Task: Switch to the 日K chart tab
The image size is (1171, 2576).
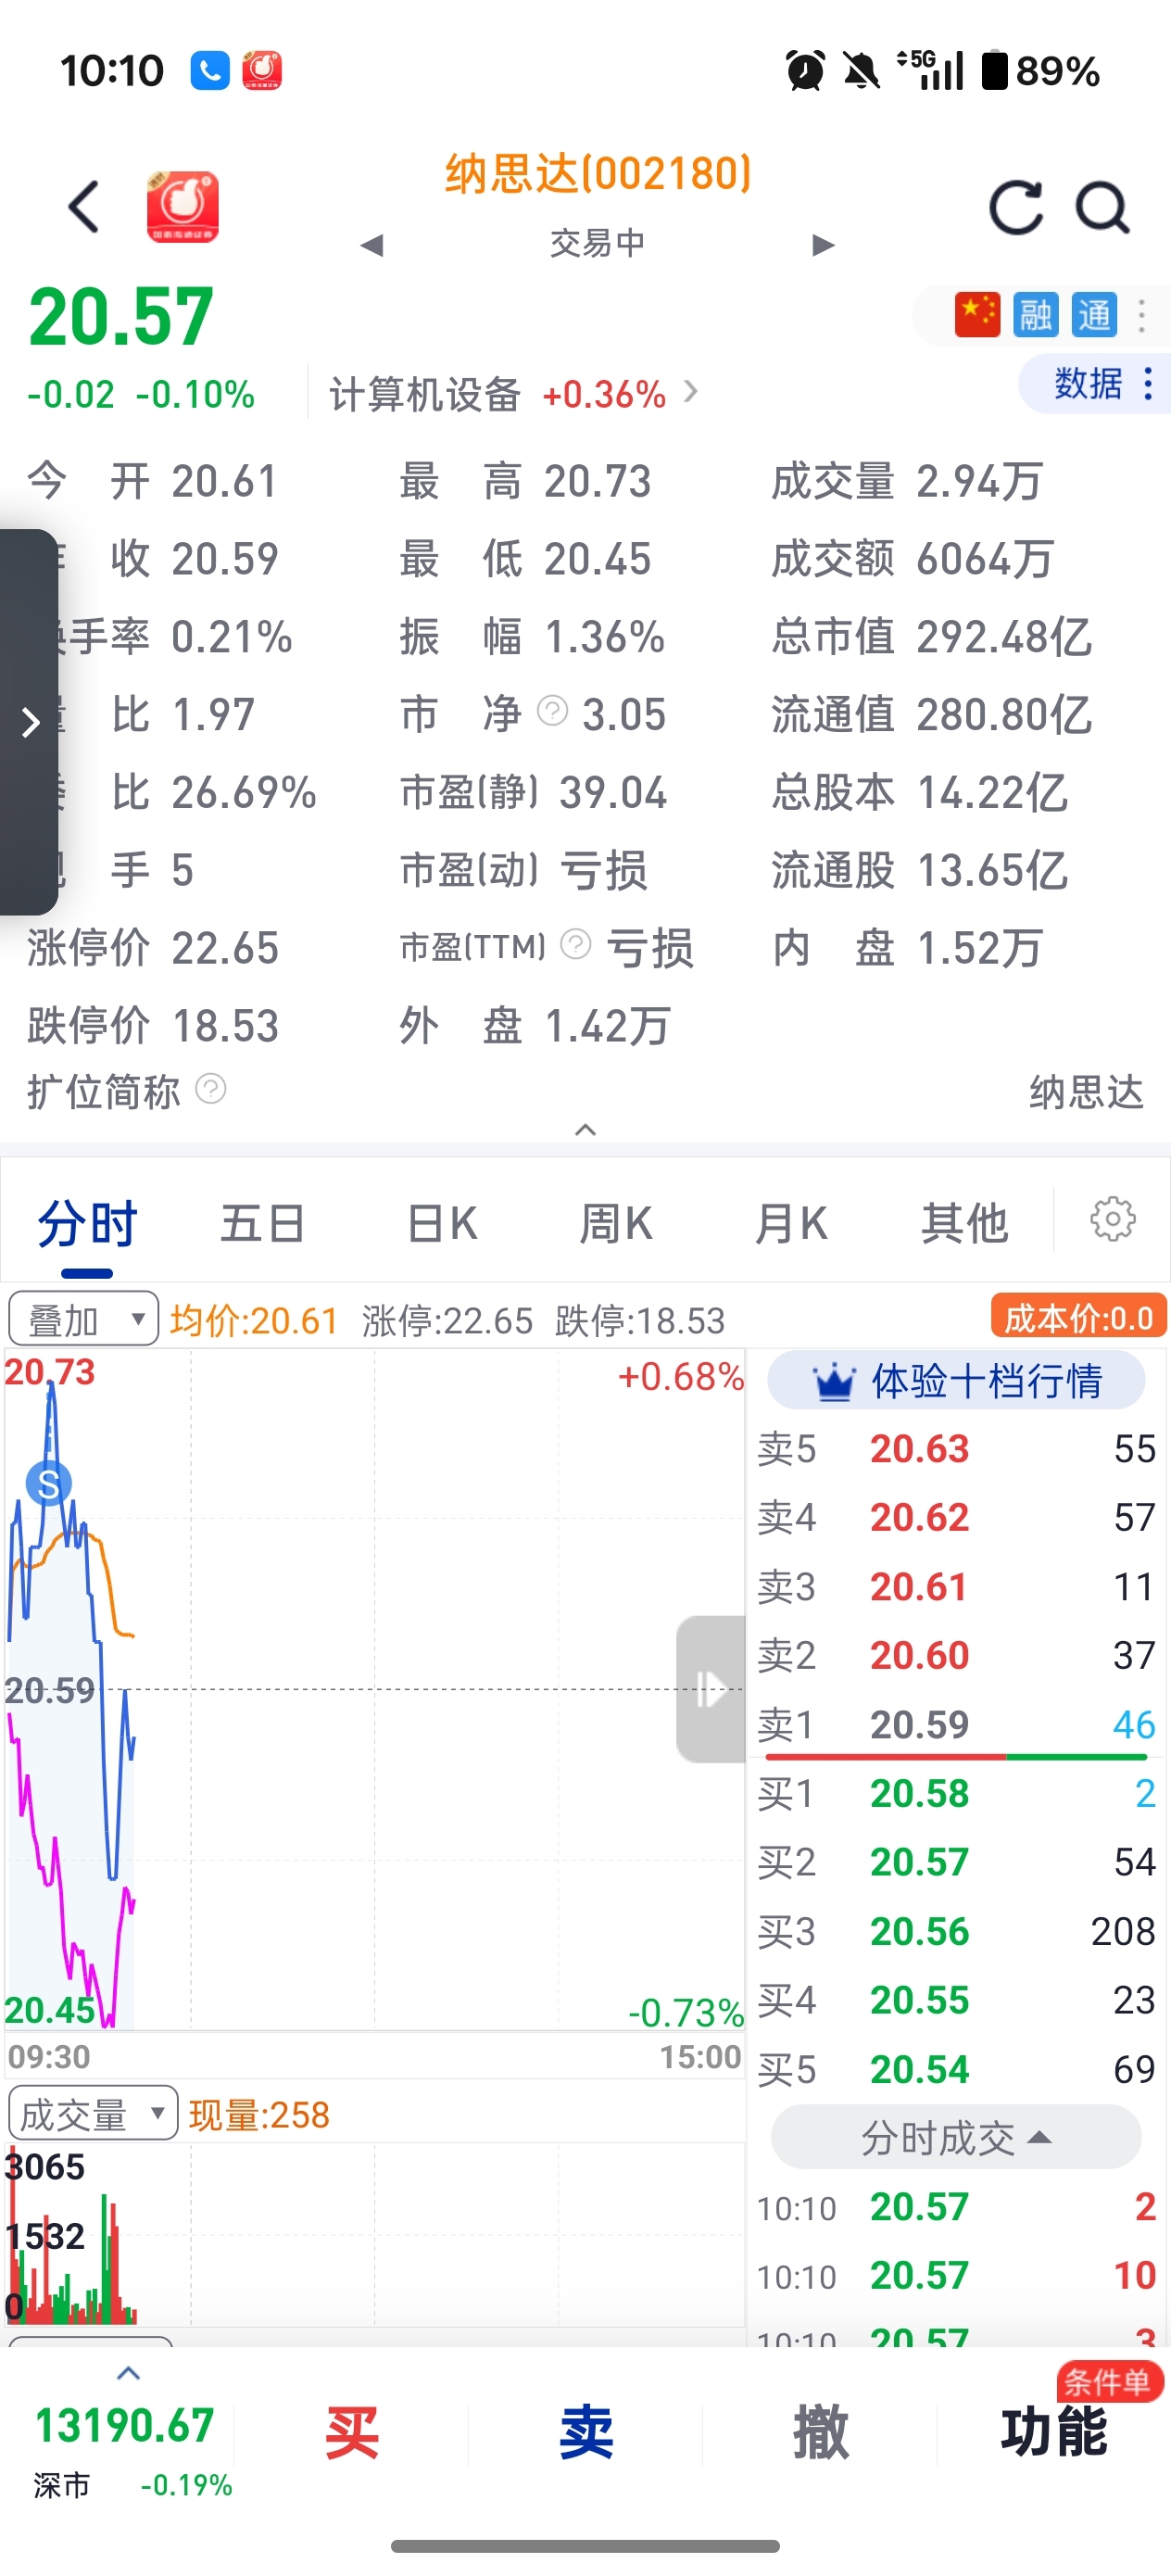Action: pos(441,1224)
